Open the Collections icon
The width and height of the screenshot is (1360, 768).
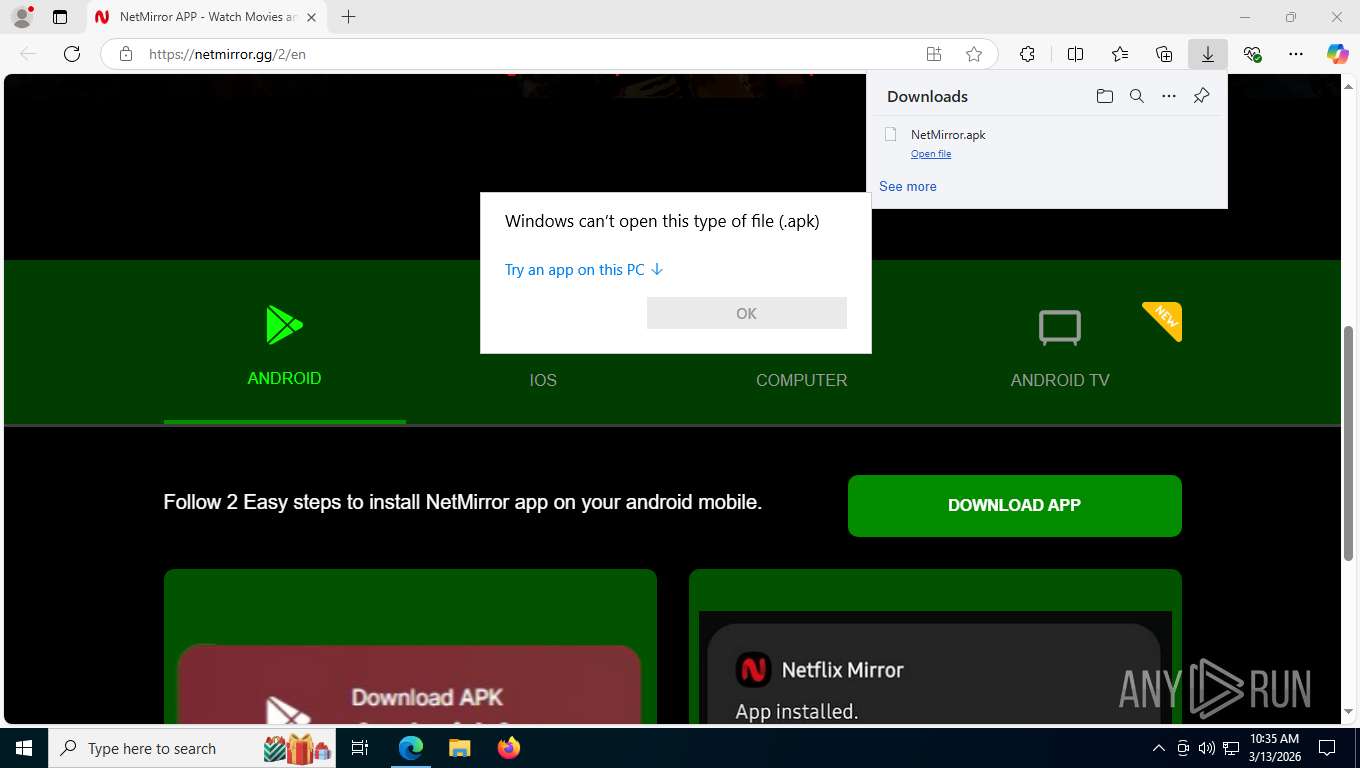point(1164,54)
